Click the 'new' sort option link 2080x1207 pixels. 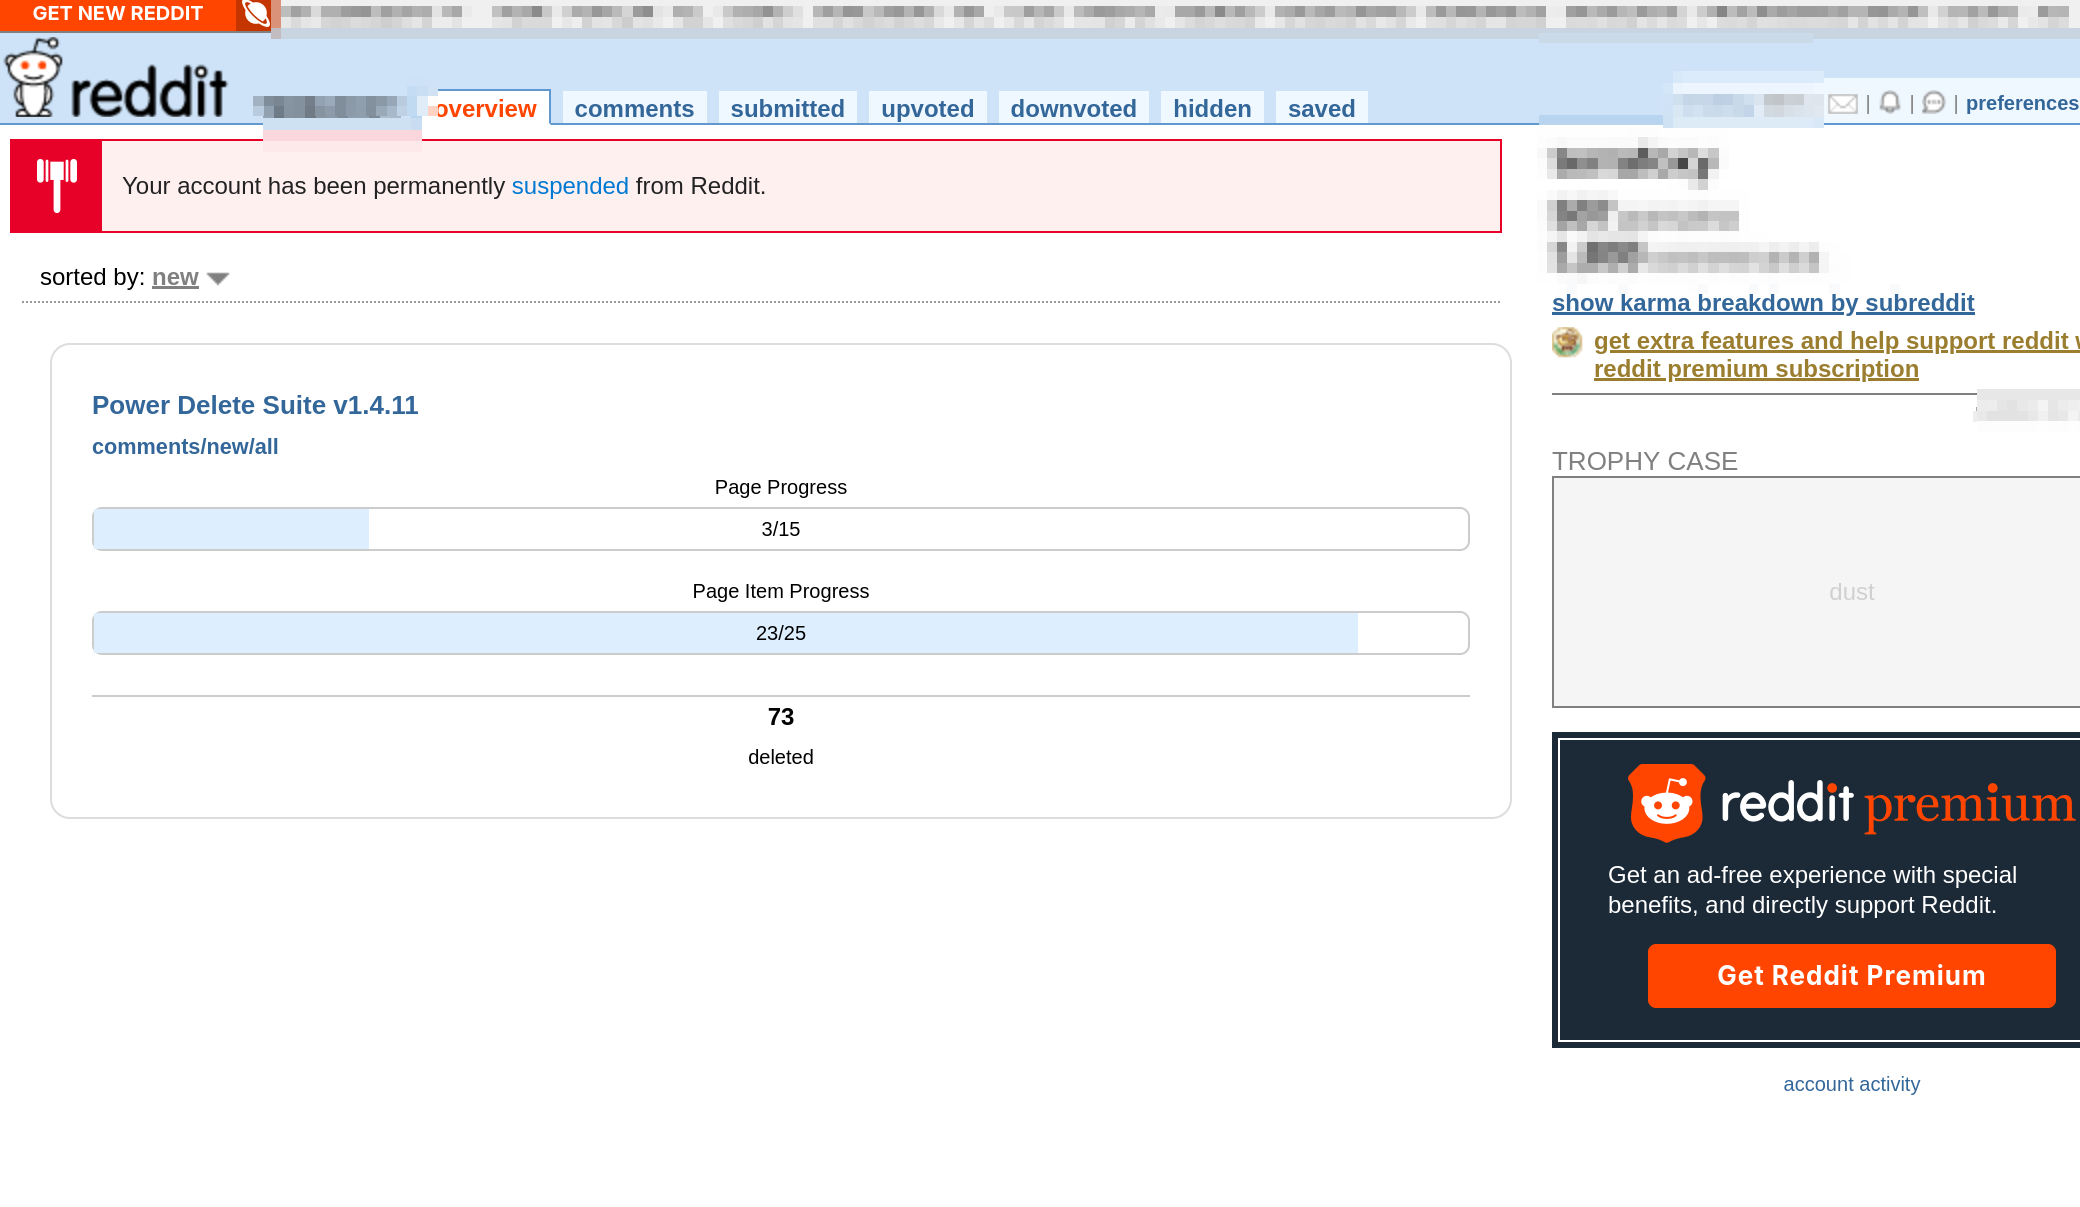click(175, 277)
